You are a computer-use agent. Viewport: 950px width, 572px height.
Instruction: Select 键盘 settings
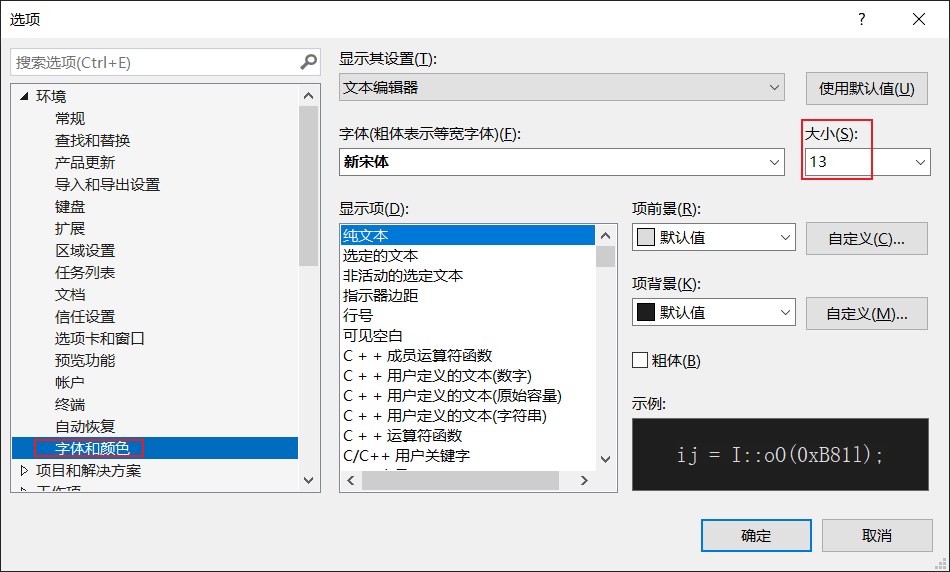[x=70, y=207]
